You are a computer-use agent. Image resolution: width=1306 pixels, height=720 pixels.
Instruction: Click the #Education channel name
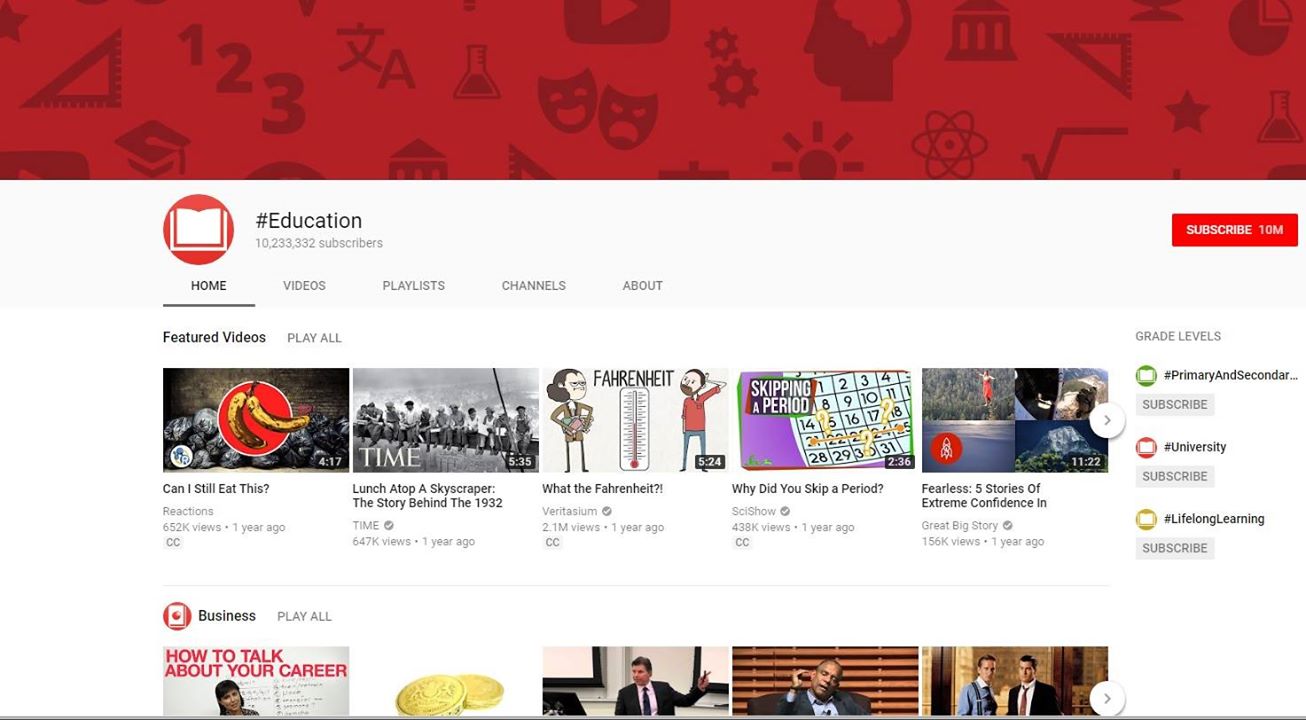tap(309, 221)
